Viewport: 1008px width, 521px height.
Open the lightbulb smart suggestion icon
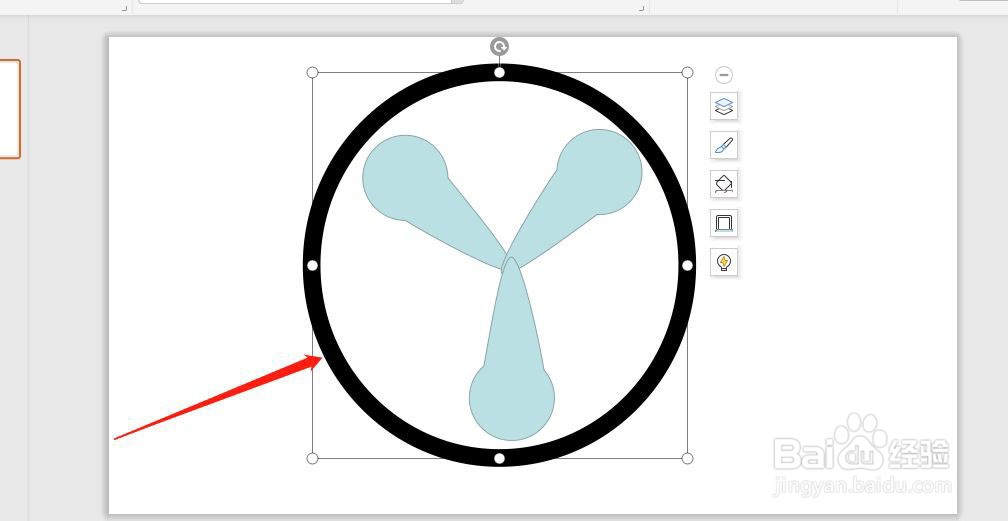pyautogui.click(x=724, y=262)
